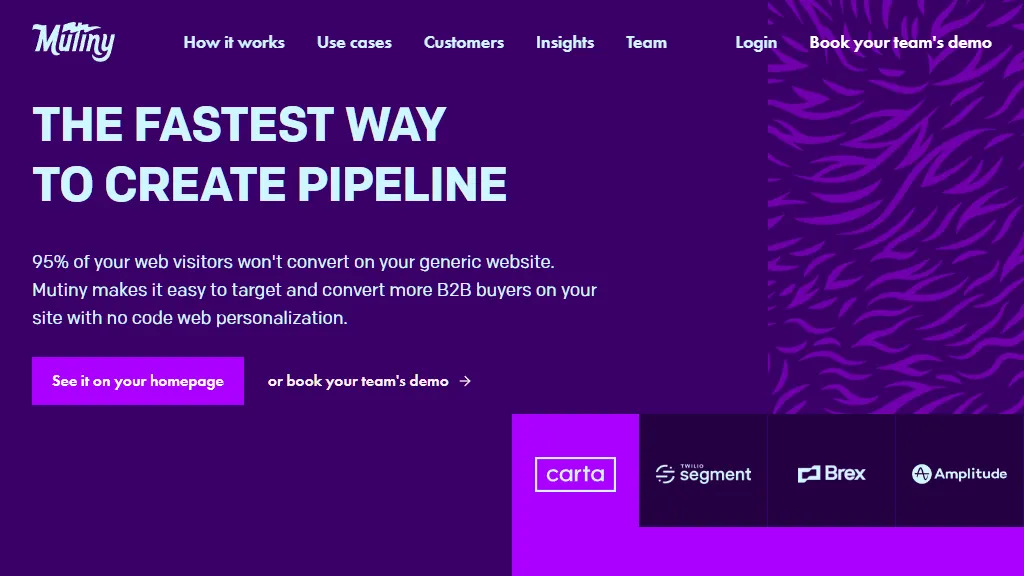Open the Use cases menu item
This screenshot has height=576, width=1024.
coord(354,42)
